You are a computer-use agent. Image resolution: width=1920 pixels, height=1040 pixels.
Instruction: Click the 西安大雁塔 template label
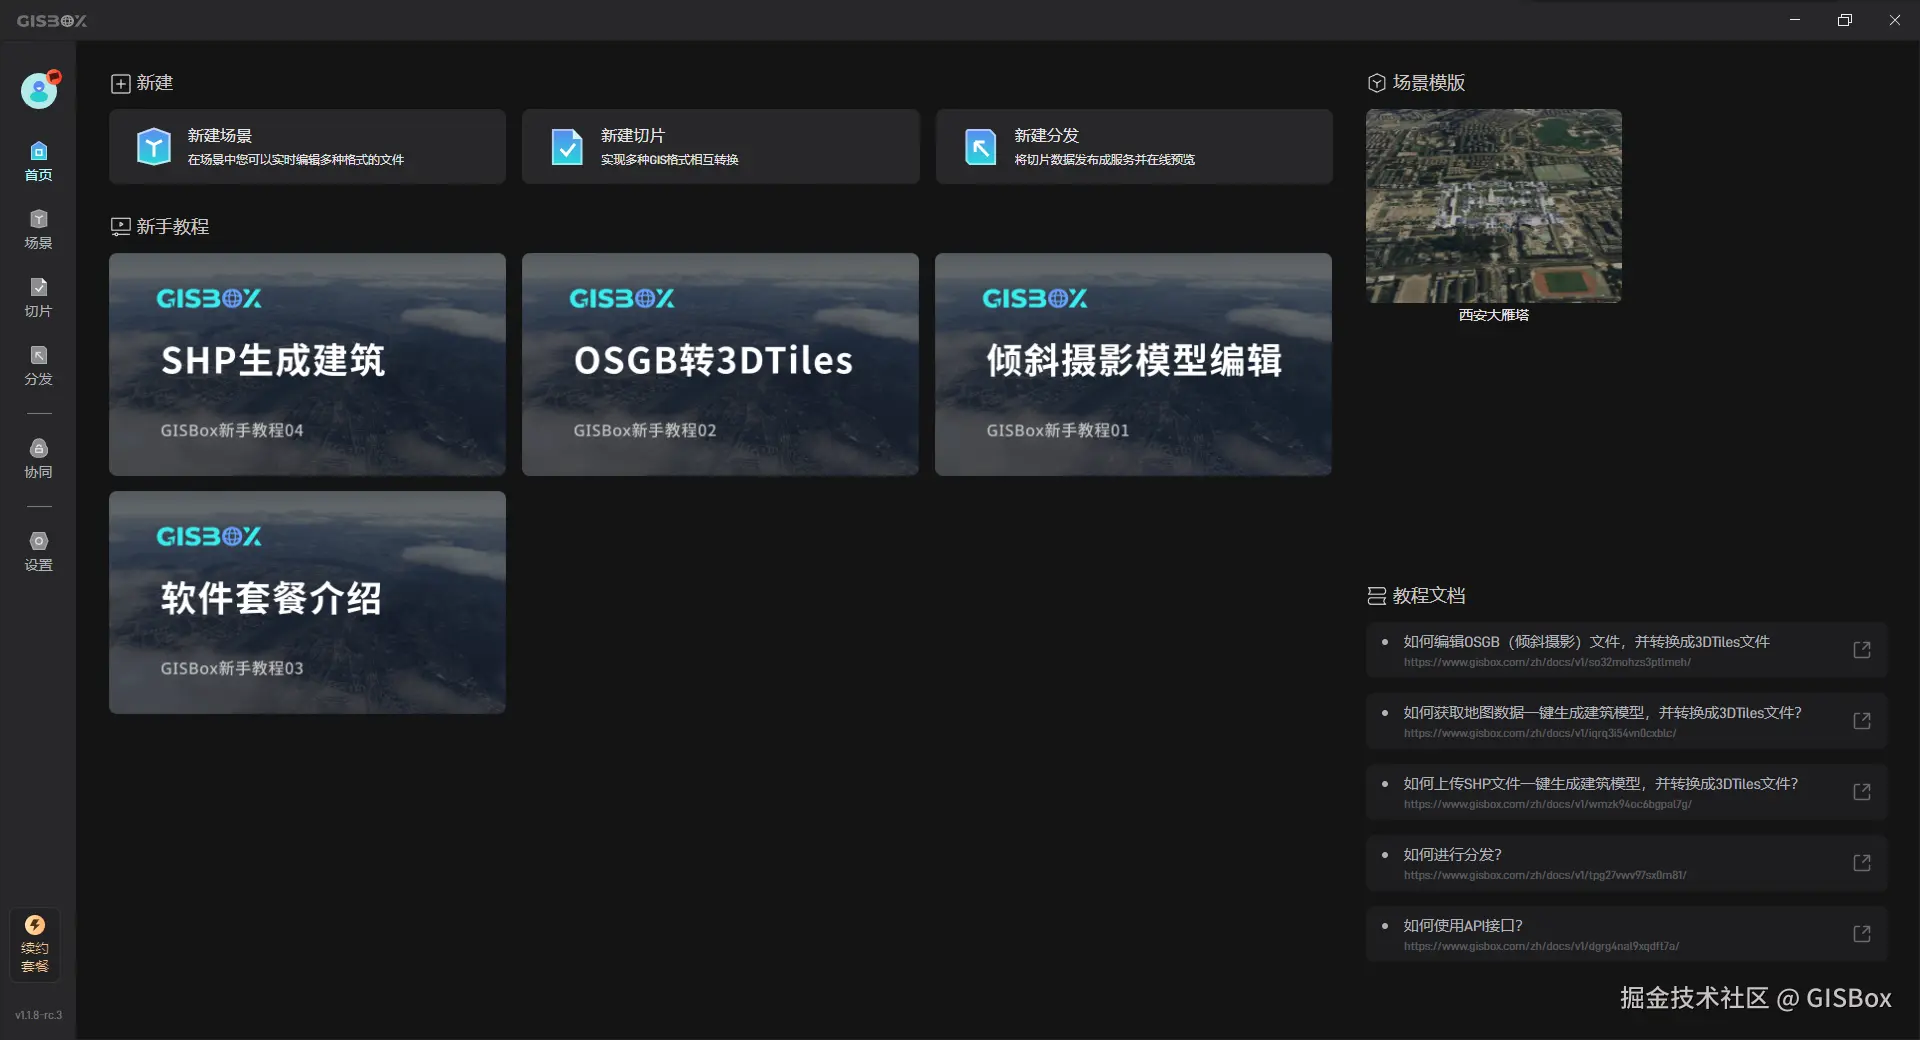pyautogui.click(x=1494, y=315)
